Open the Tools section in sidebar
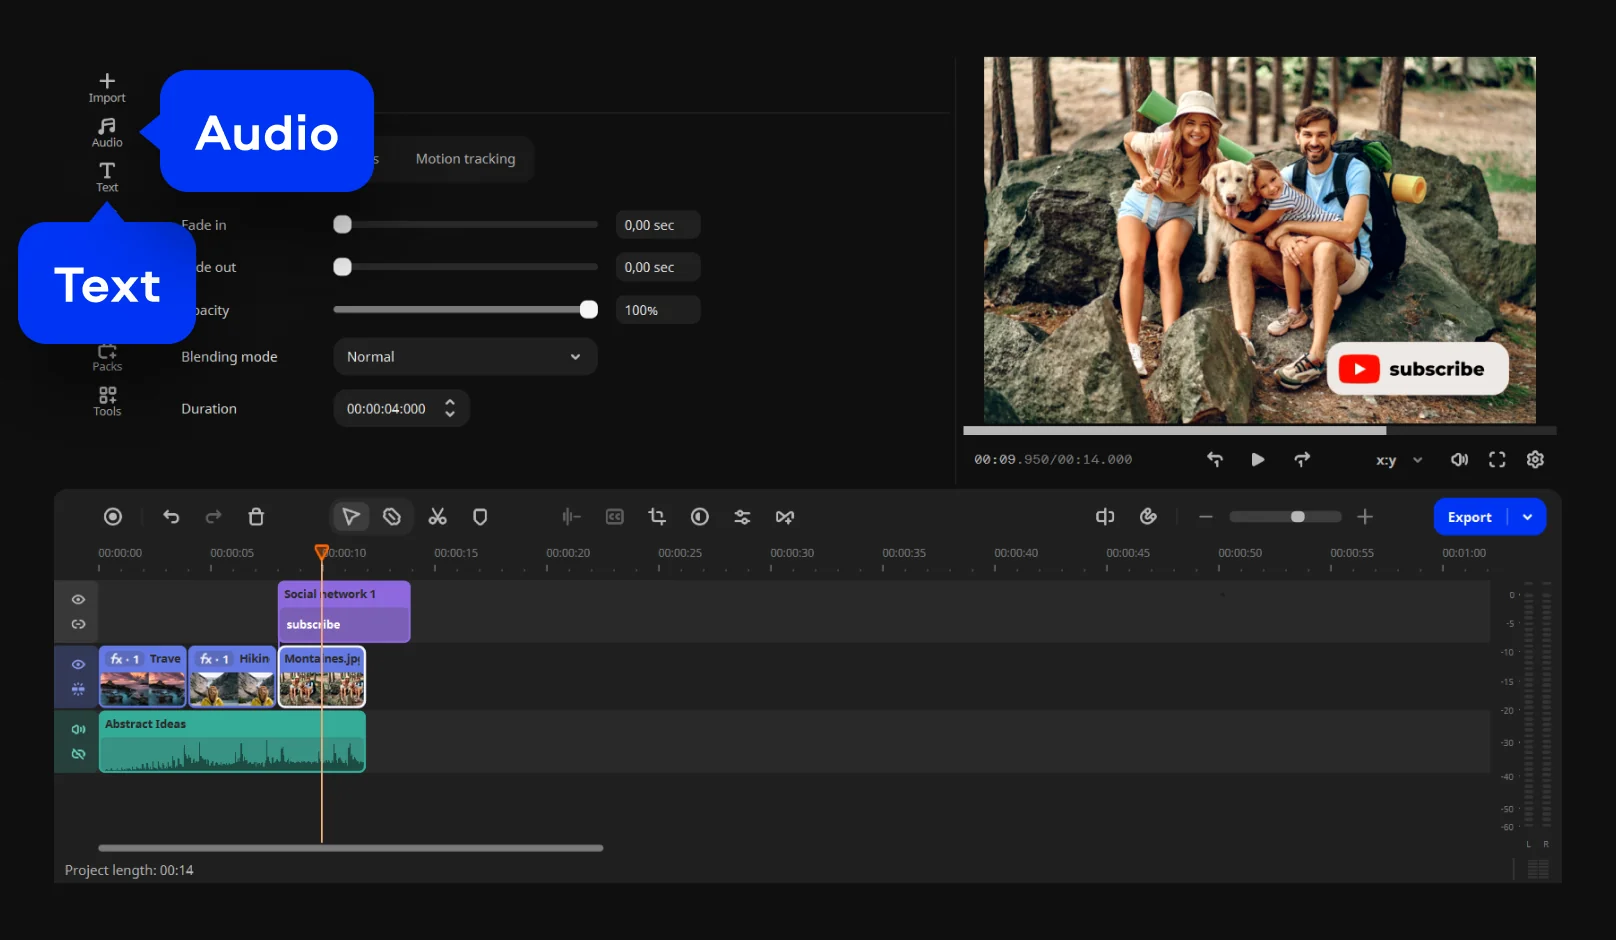Screen dimensions: 1616x940 point(107,401)
